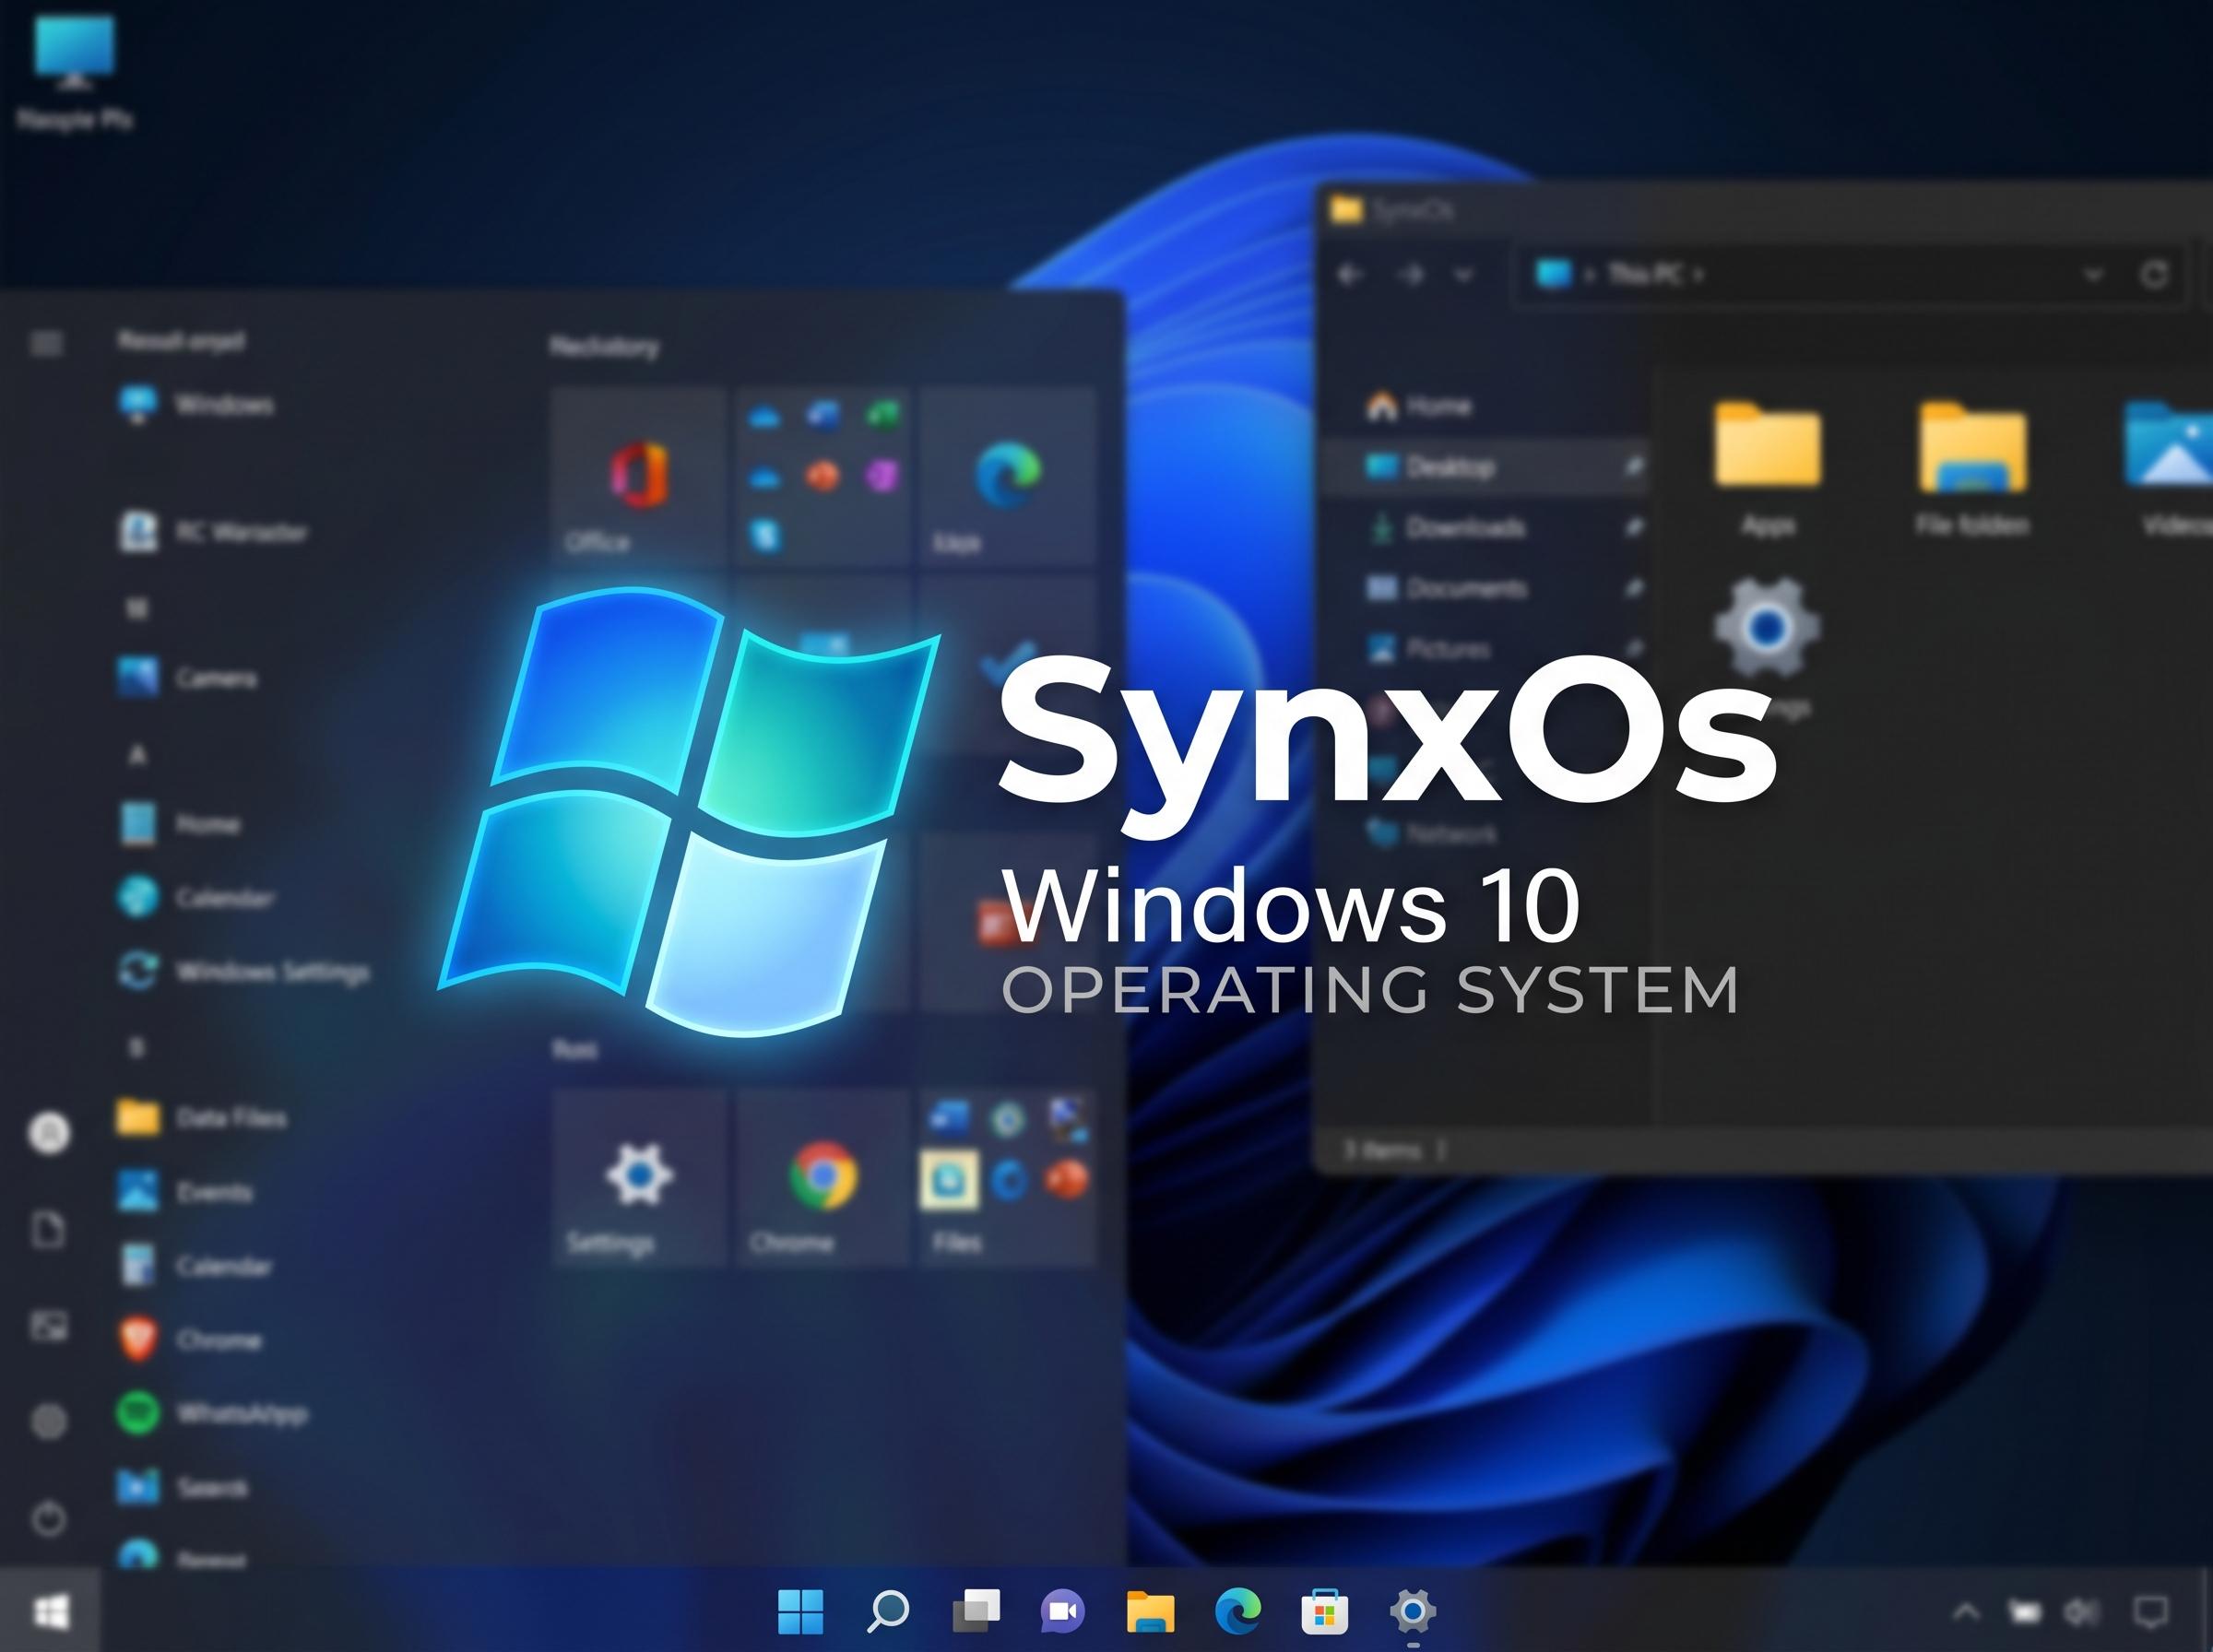Image resolution: width=2213 pixels, height=1652 pixels.
Task: Open Events app in Start list
Action: [x=185, y=1192]
